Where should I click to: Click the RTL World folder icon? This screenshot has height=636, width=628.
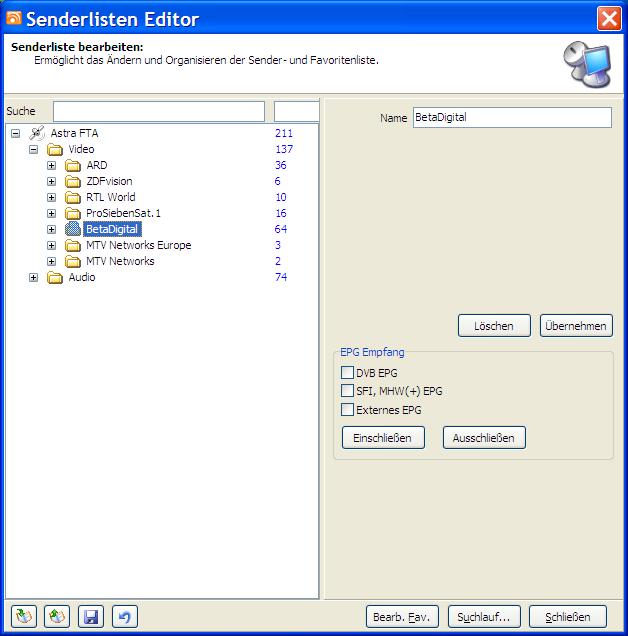click(73, 197)
